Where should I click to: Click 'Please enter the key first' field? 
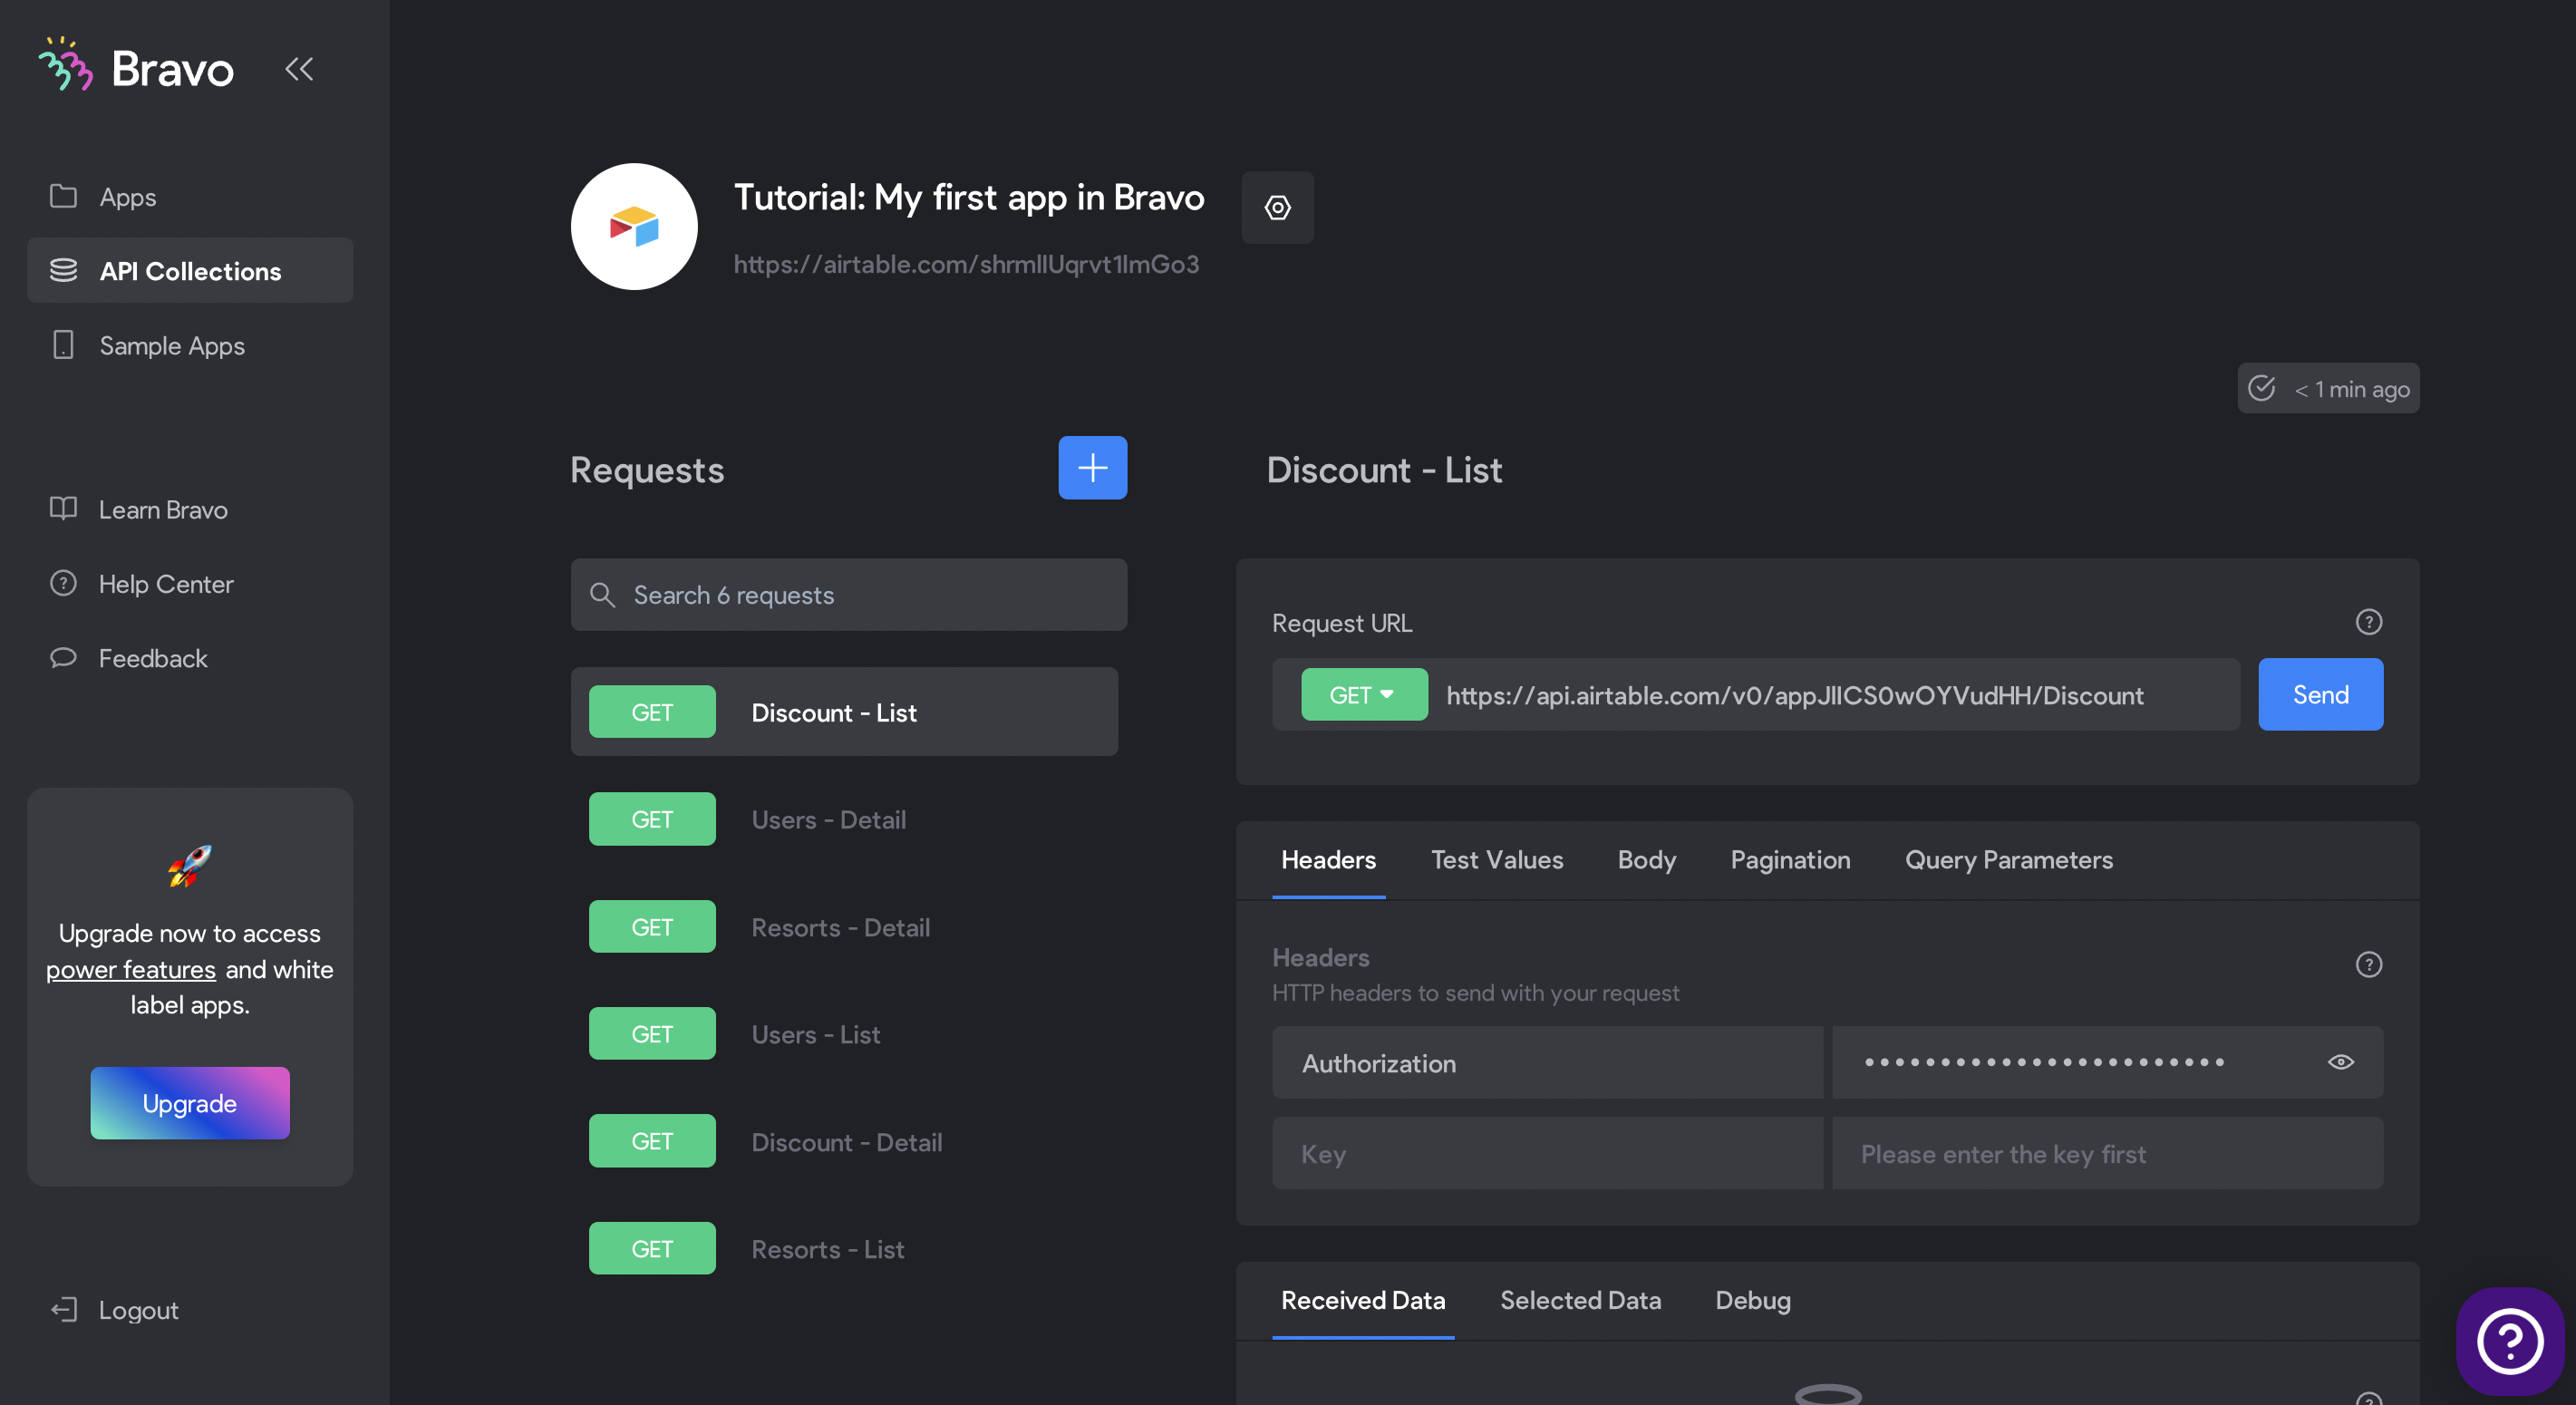(x=2107, y=1154)
